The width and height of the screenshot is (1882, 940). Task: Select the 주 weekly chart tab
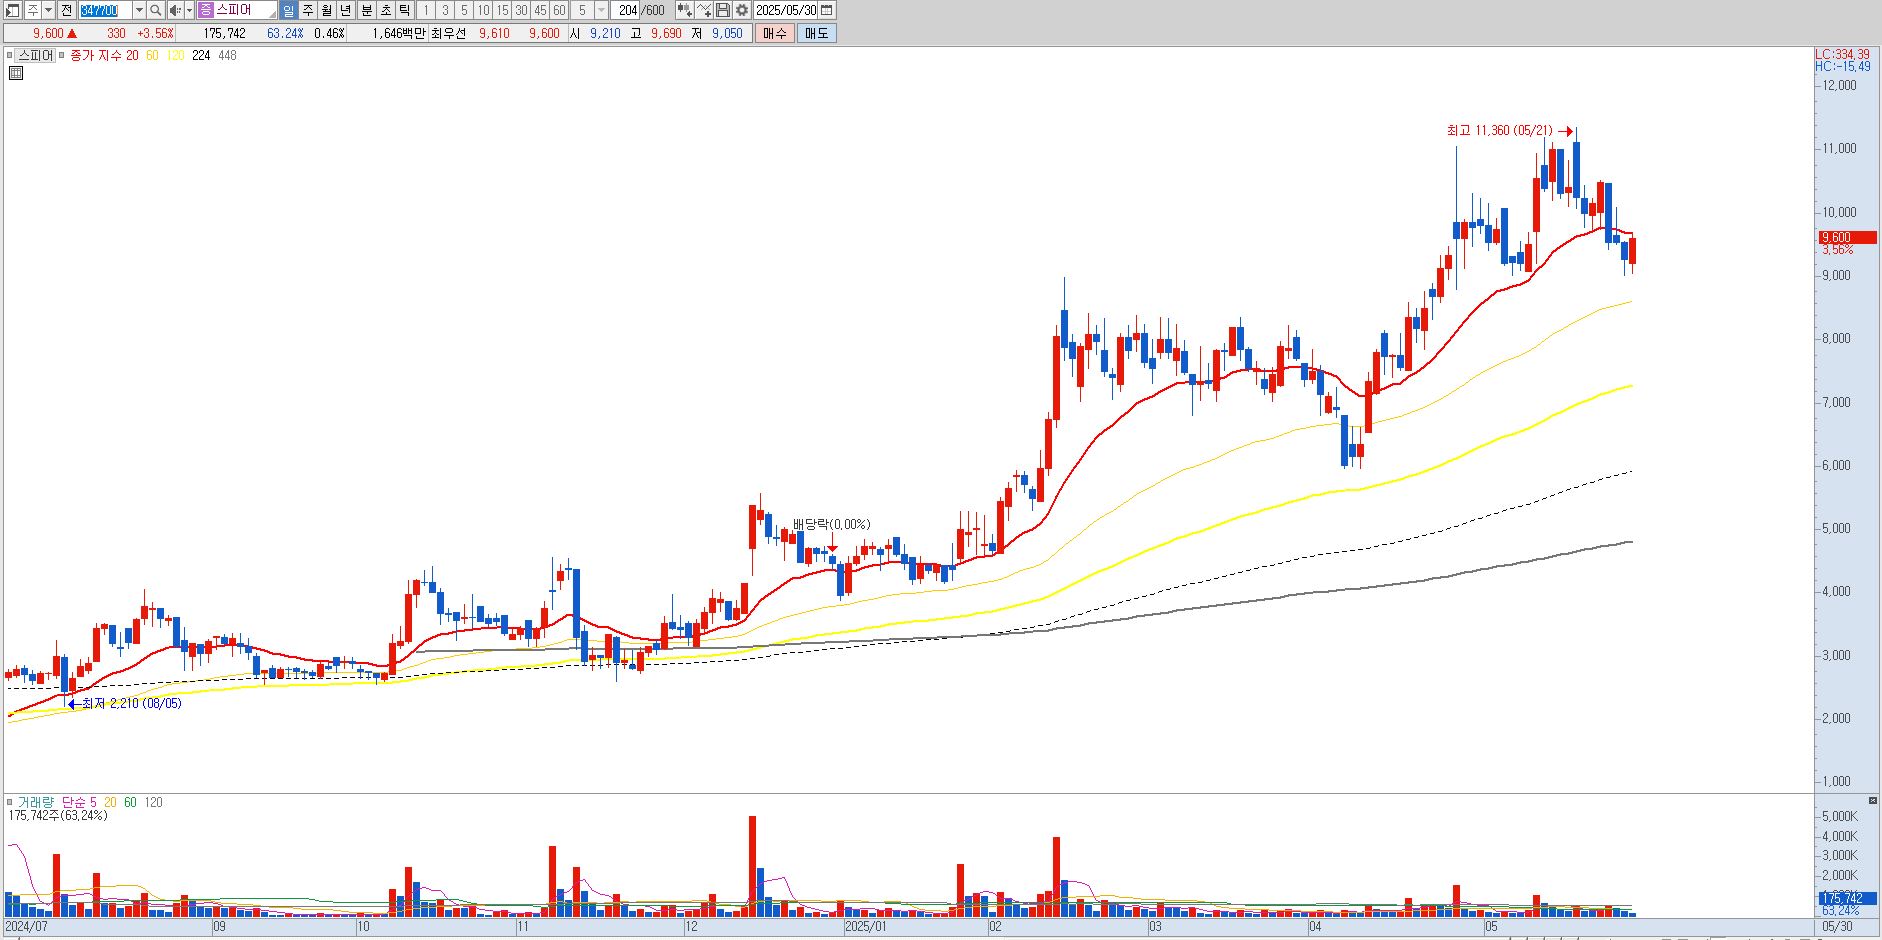tap(308, 10)
